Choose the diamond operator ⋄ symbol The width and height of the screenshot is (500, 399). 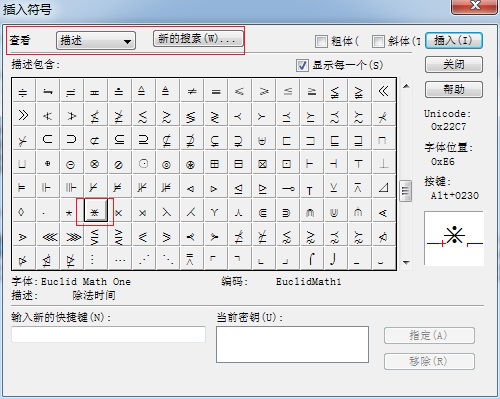click(22, 212)
